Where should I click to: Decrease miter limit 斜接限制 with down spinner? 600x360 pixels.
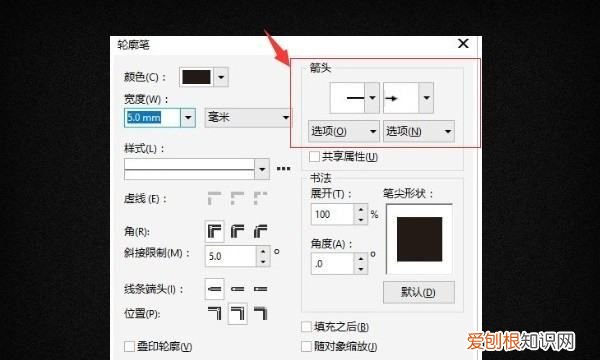263,261
